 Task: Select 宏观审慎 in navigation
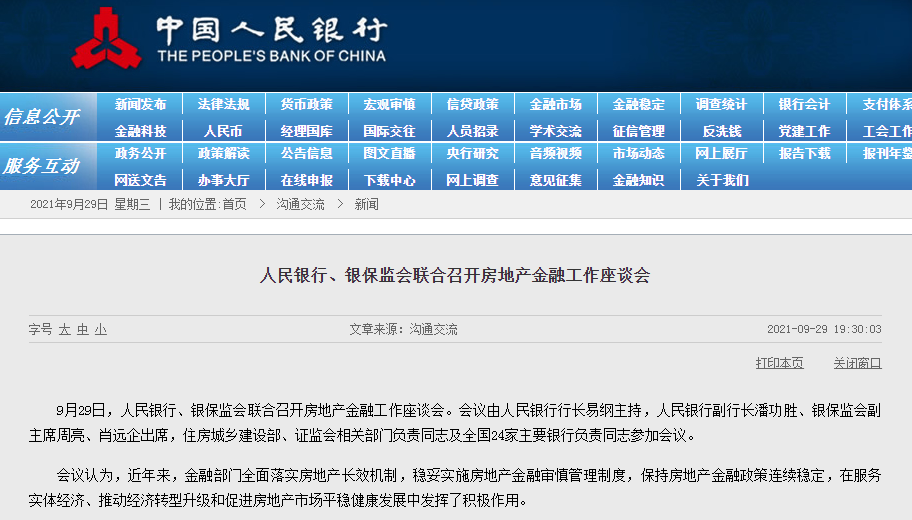point(390,105)
